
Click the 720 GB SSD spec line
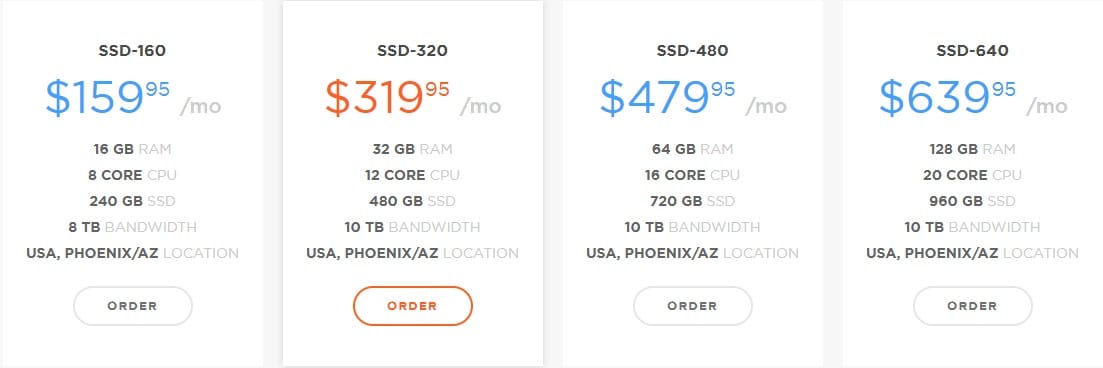pyautogui.click(x=692, y=201)
